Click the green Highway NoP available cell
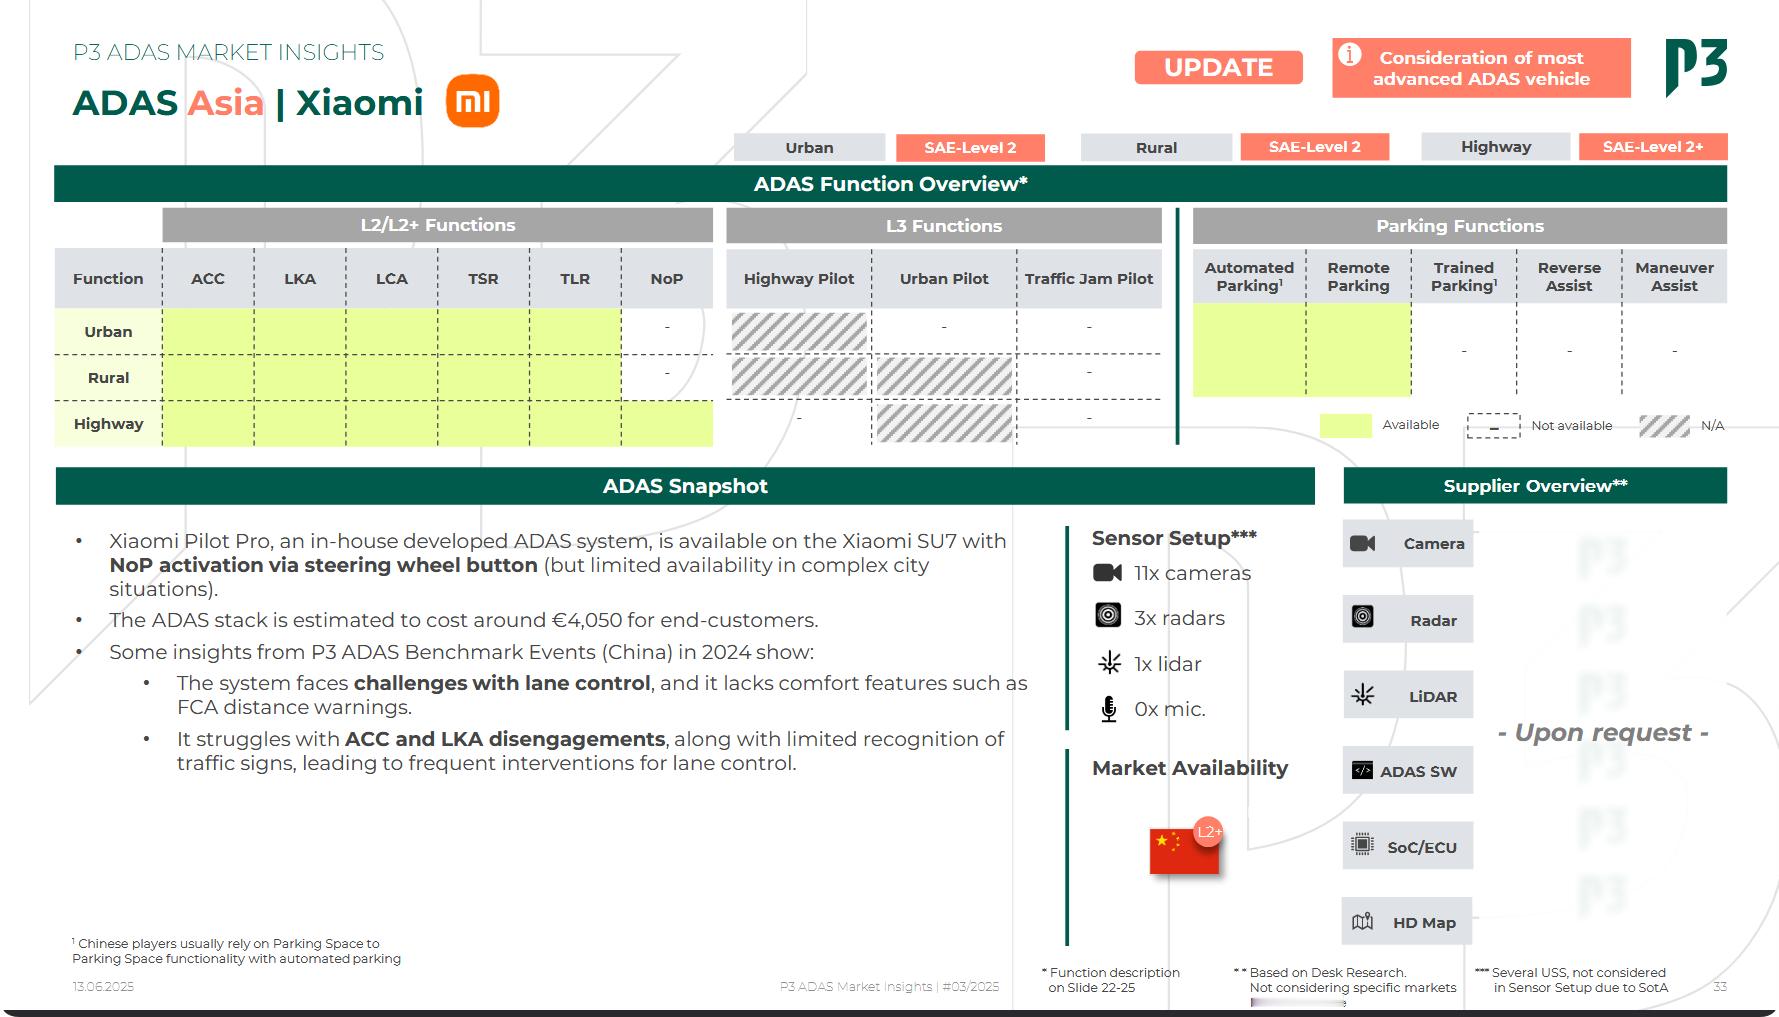Viewport: 1779px width, 1017px height. pyautogui.click(x=667, y=423)
